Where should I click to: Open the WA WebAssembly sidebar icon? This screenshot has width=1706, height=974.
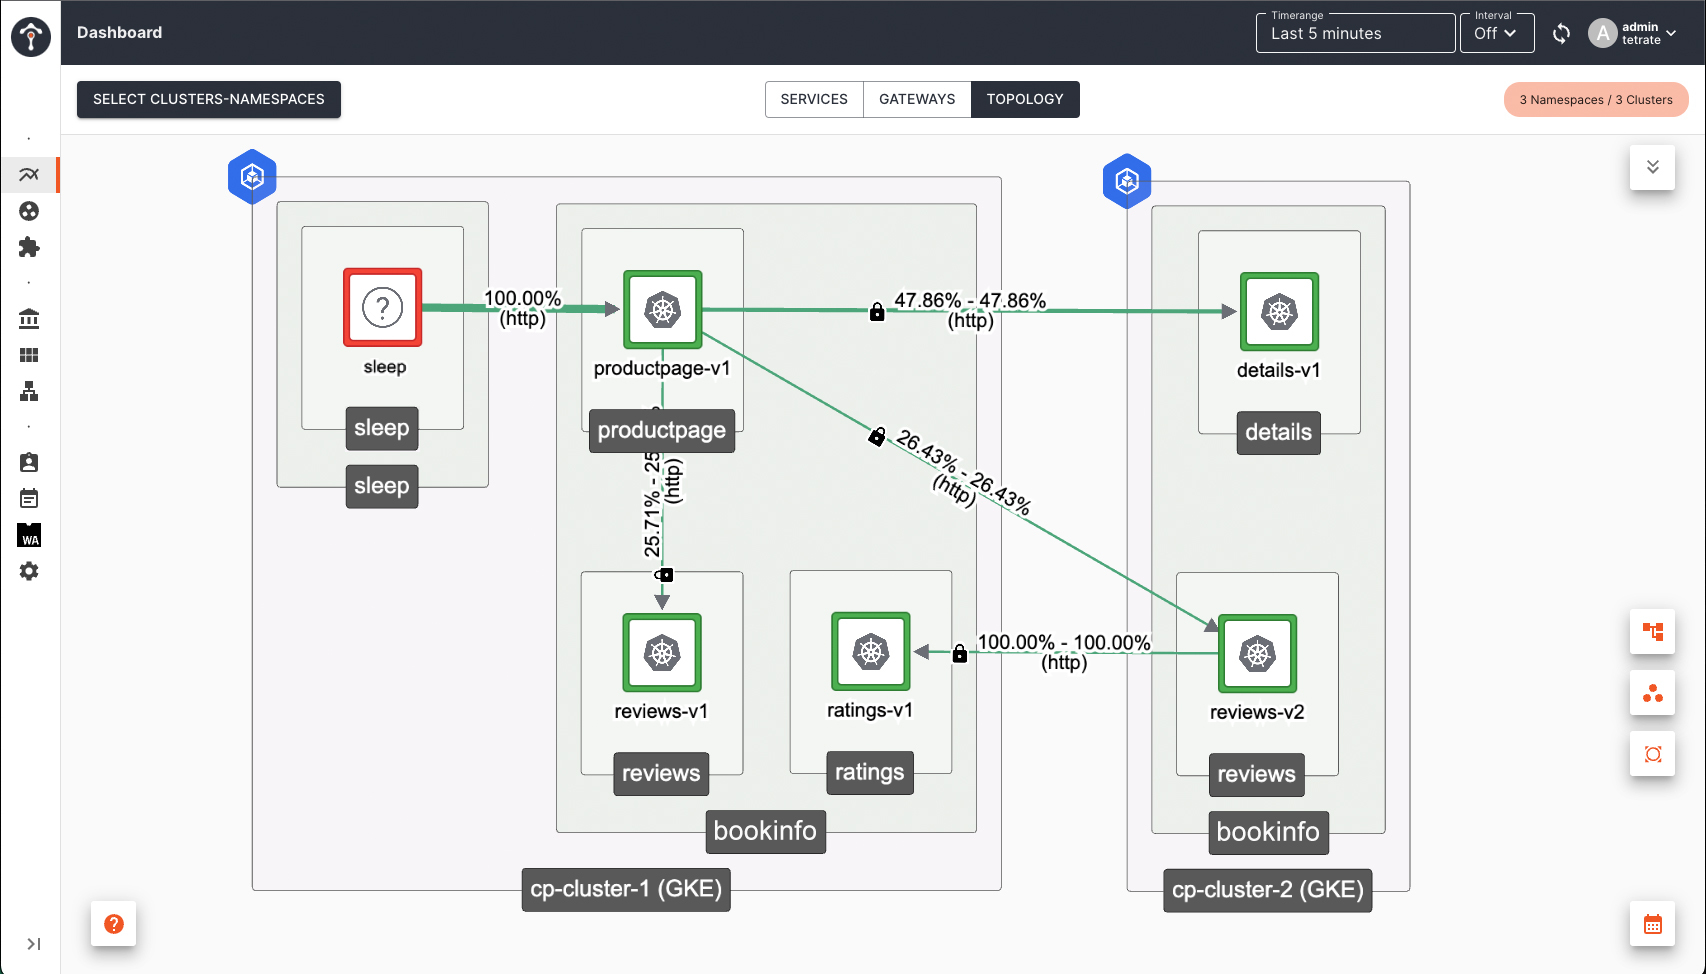pyautogui.click(x=29, y=535)
